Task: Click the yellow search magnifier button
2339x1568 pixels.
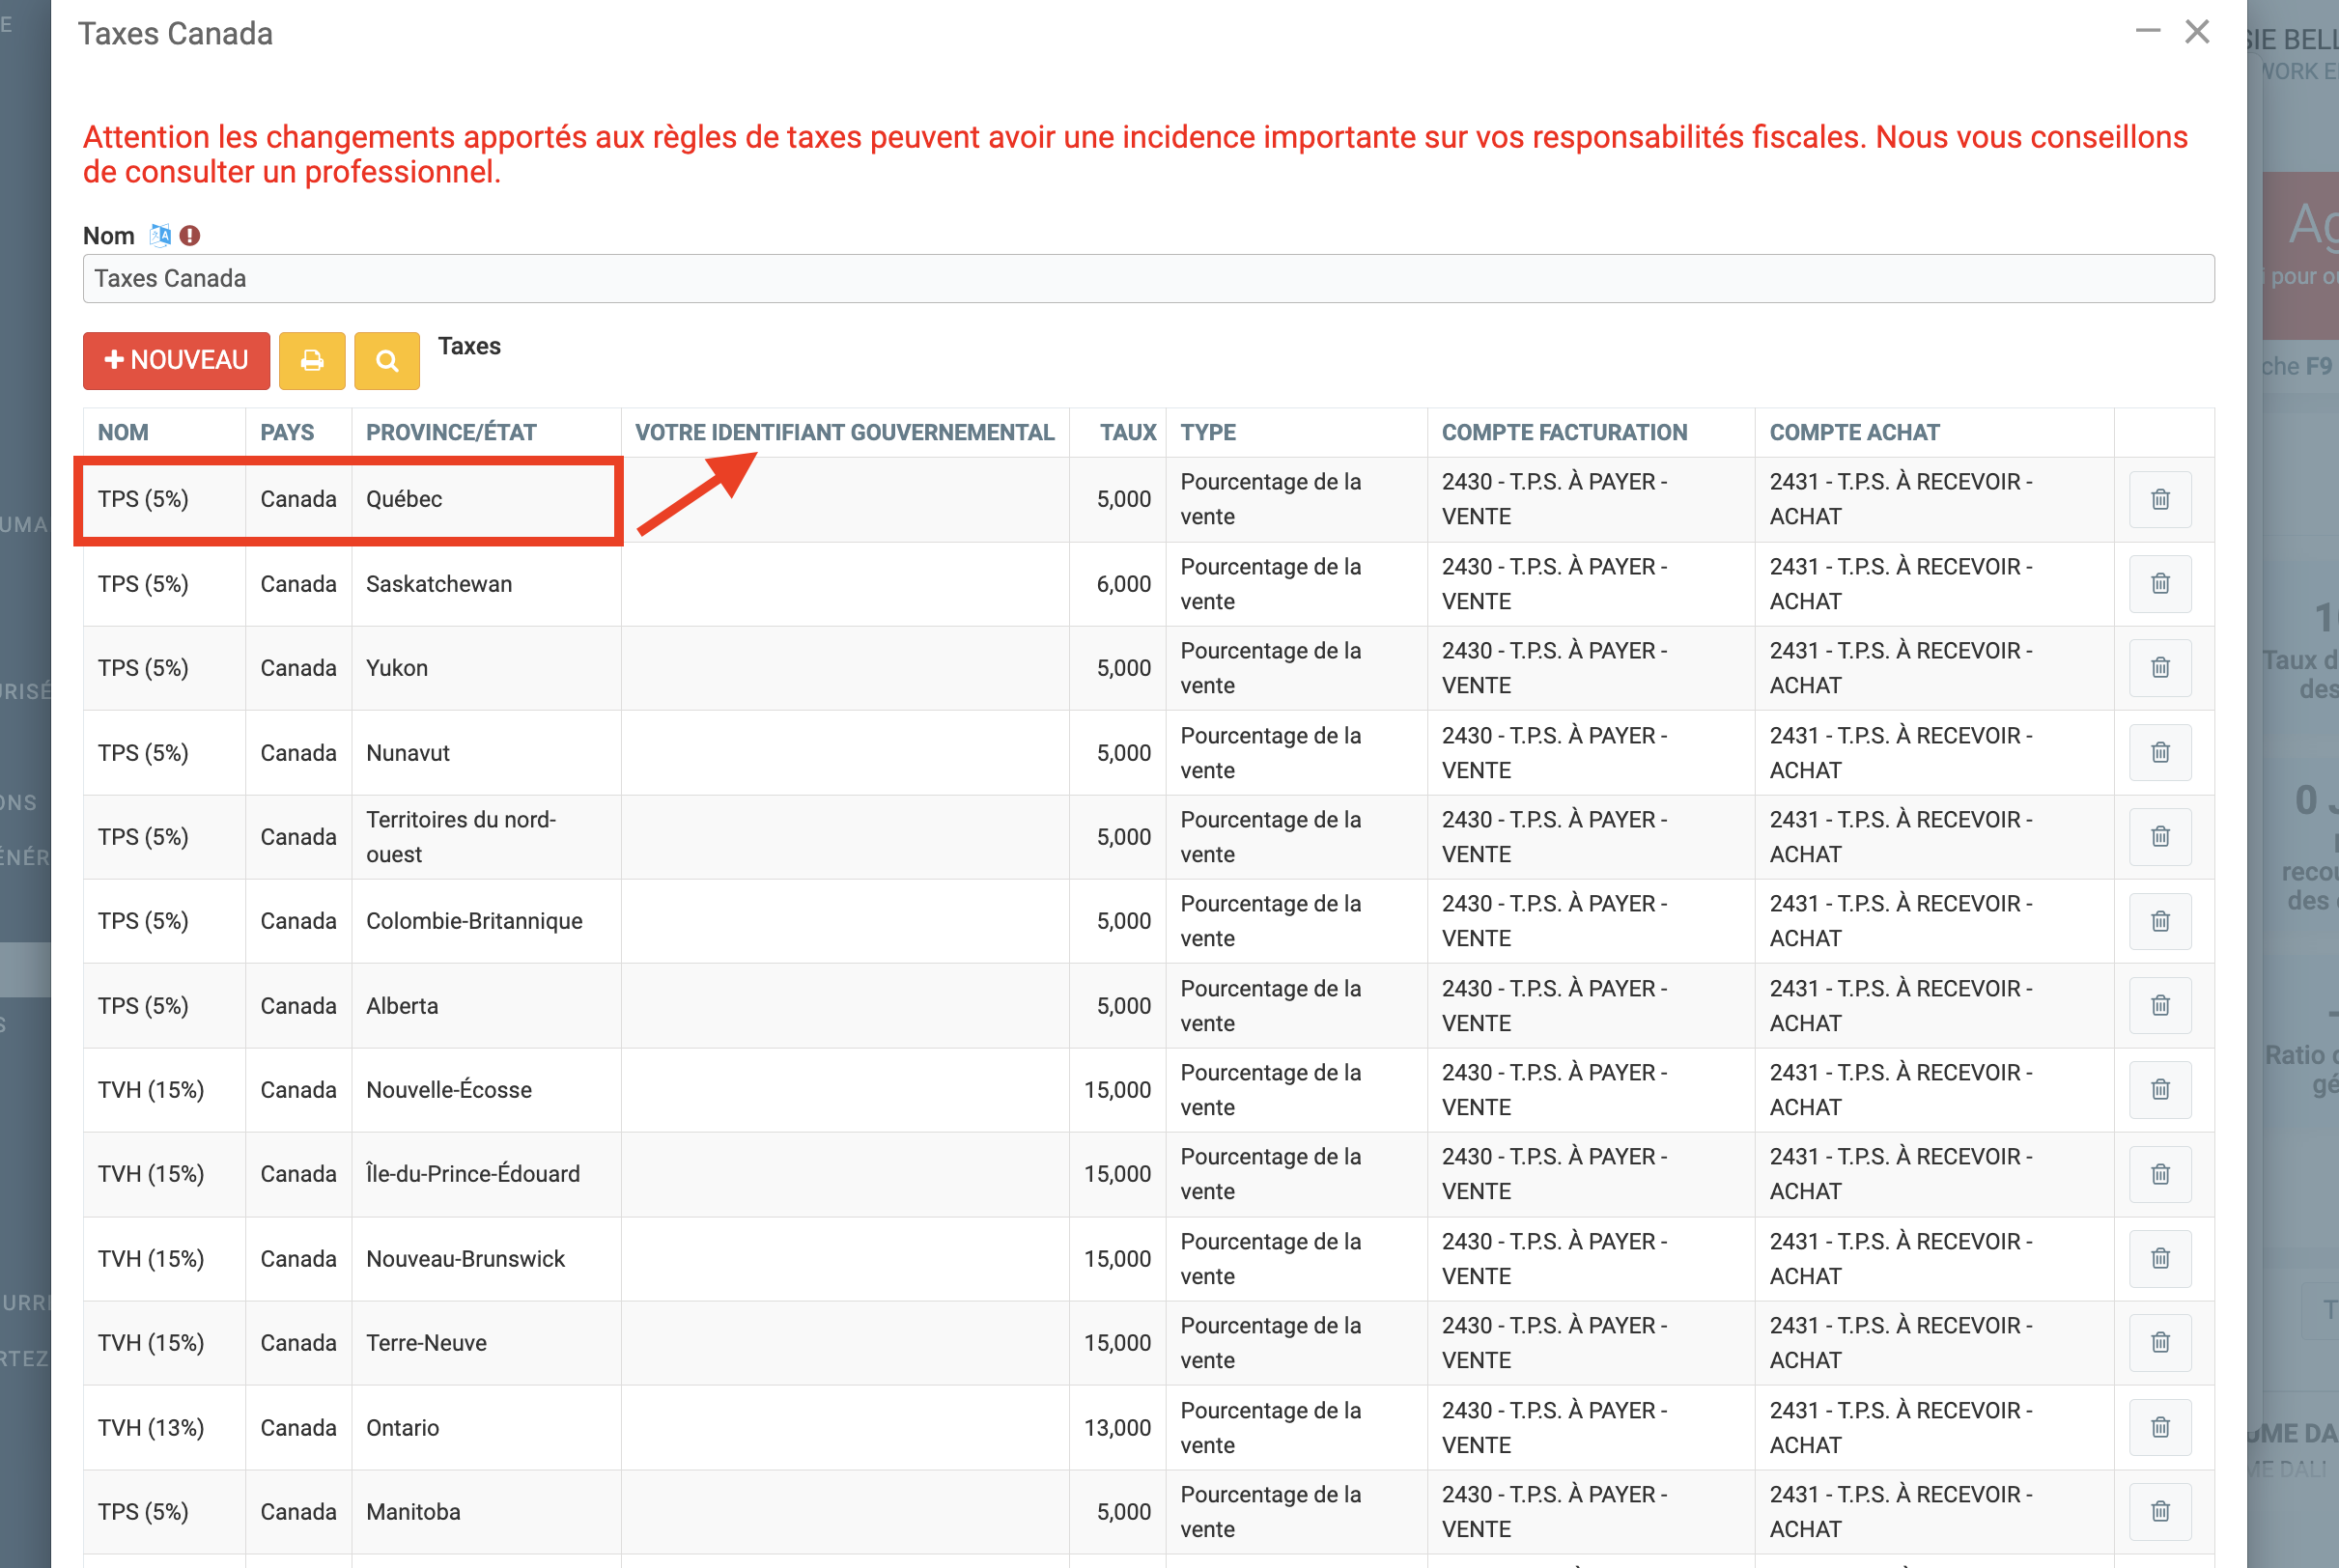Action: [387, 360]
